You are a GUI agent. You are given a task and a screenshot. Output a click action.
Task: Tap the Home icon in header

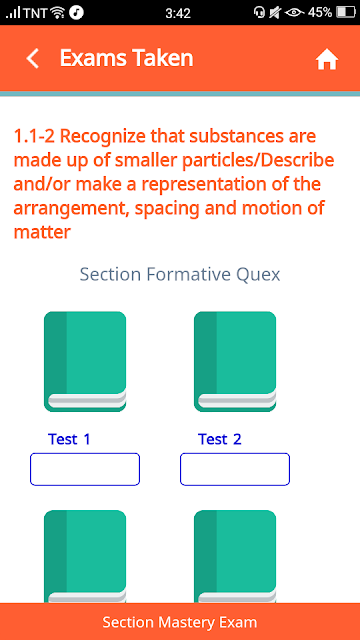click(327, 60)
